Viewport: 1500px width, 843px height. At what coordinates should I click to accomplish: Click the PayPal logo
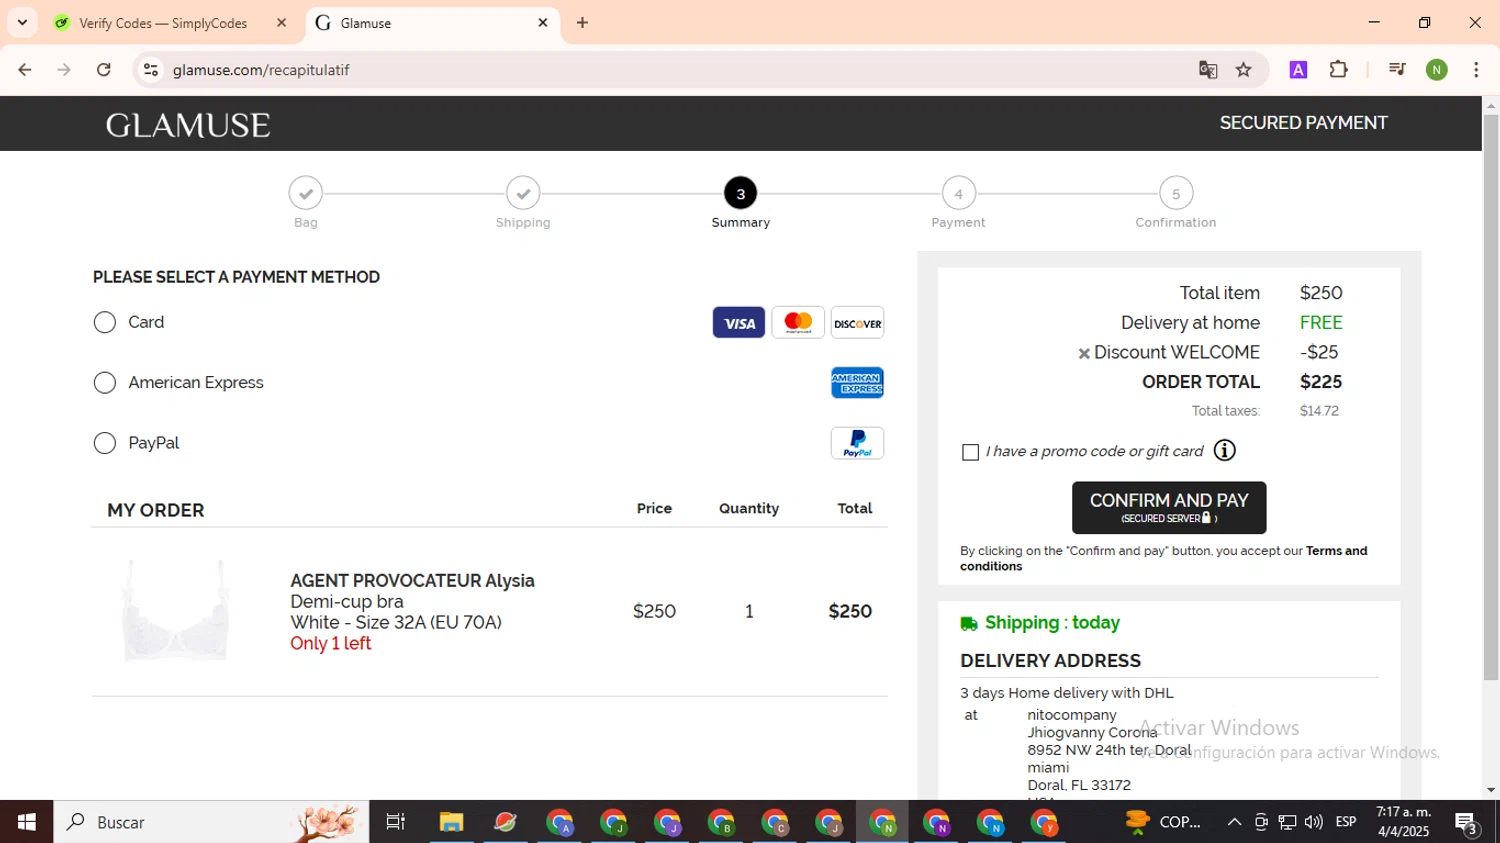click(x=858, y=443)
